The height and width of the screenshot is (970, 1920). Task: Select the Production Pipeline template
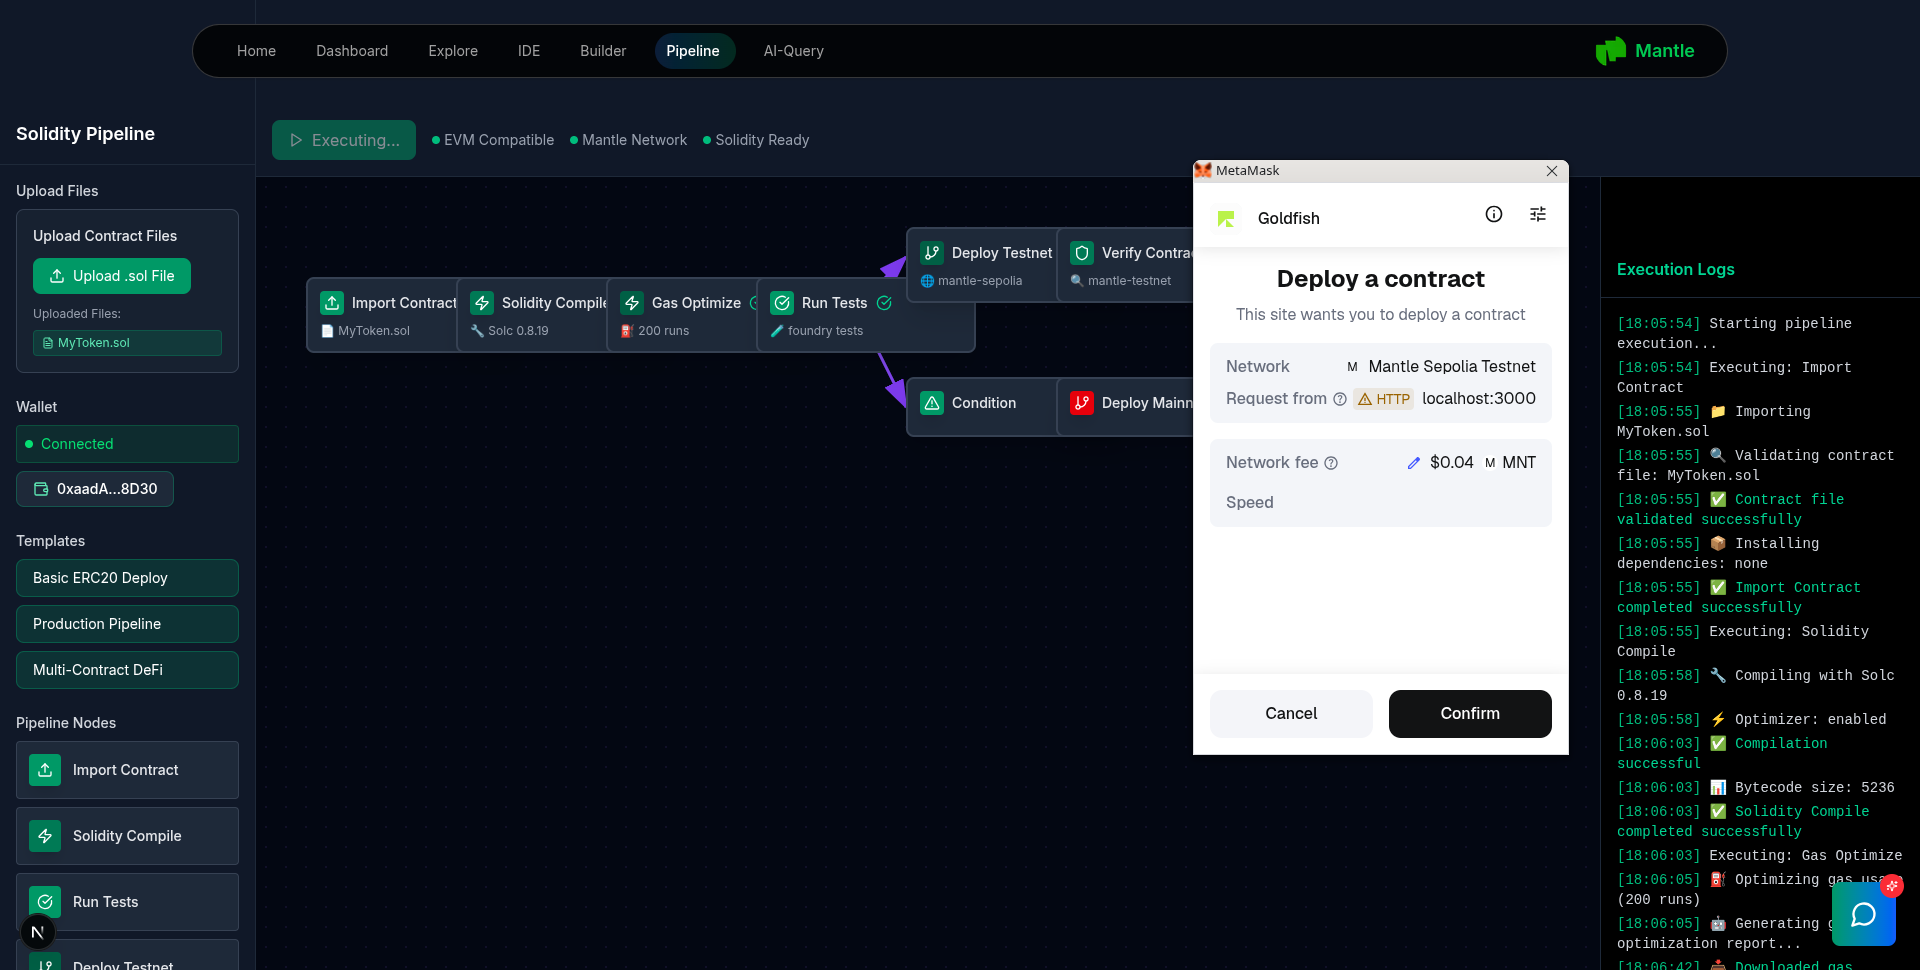127,624
